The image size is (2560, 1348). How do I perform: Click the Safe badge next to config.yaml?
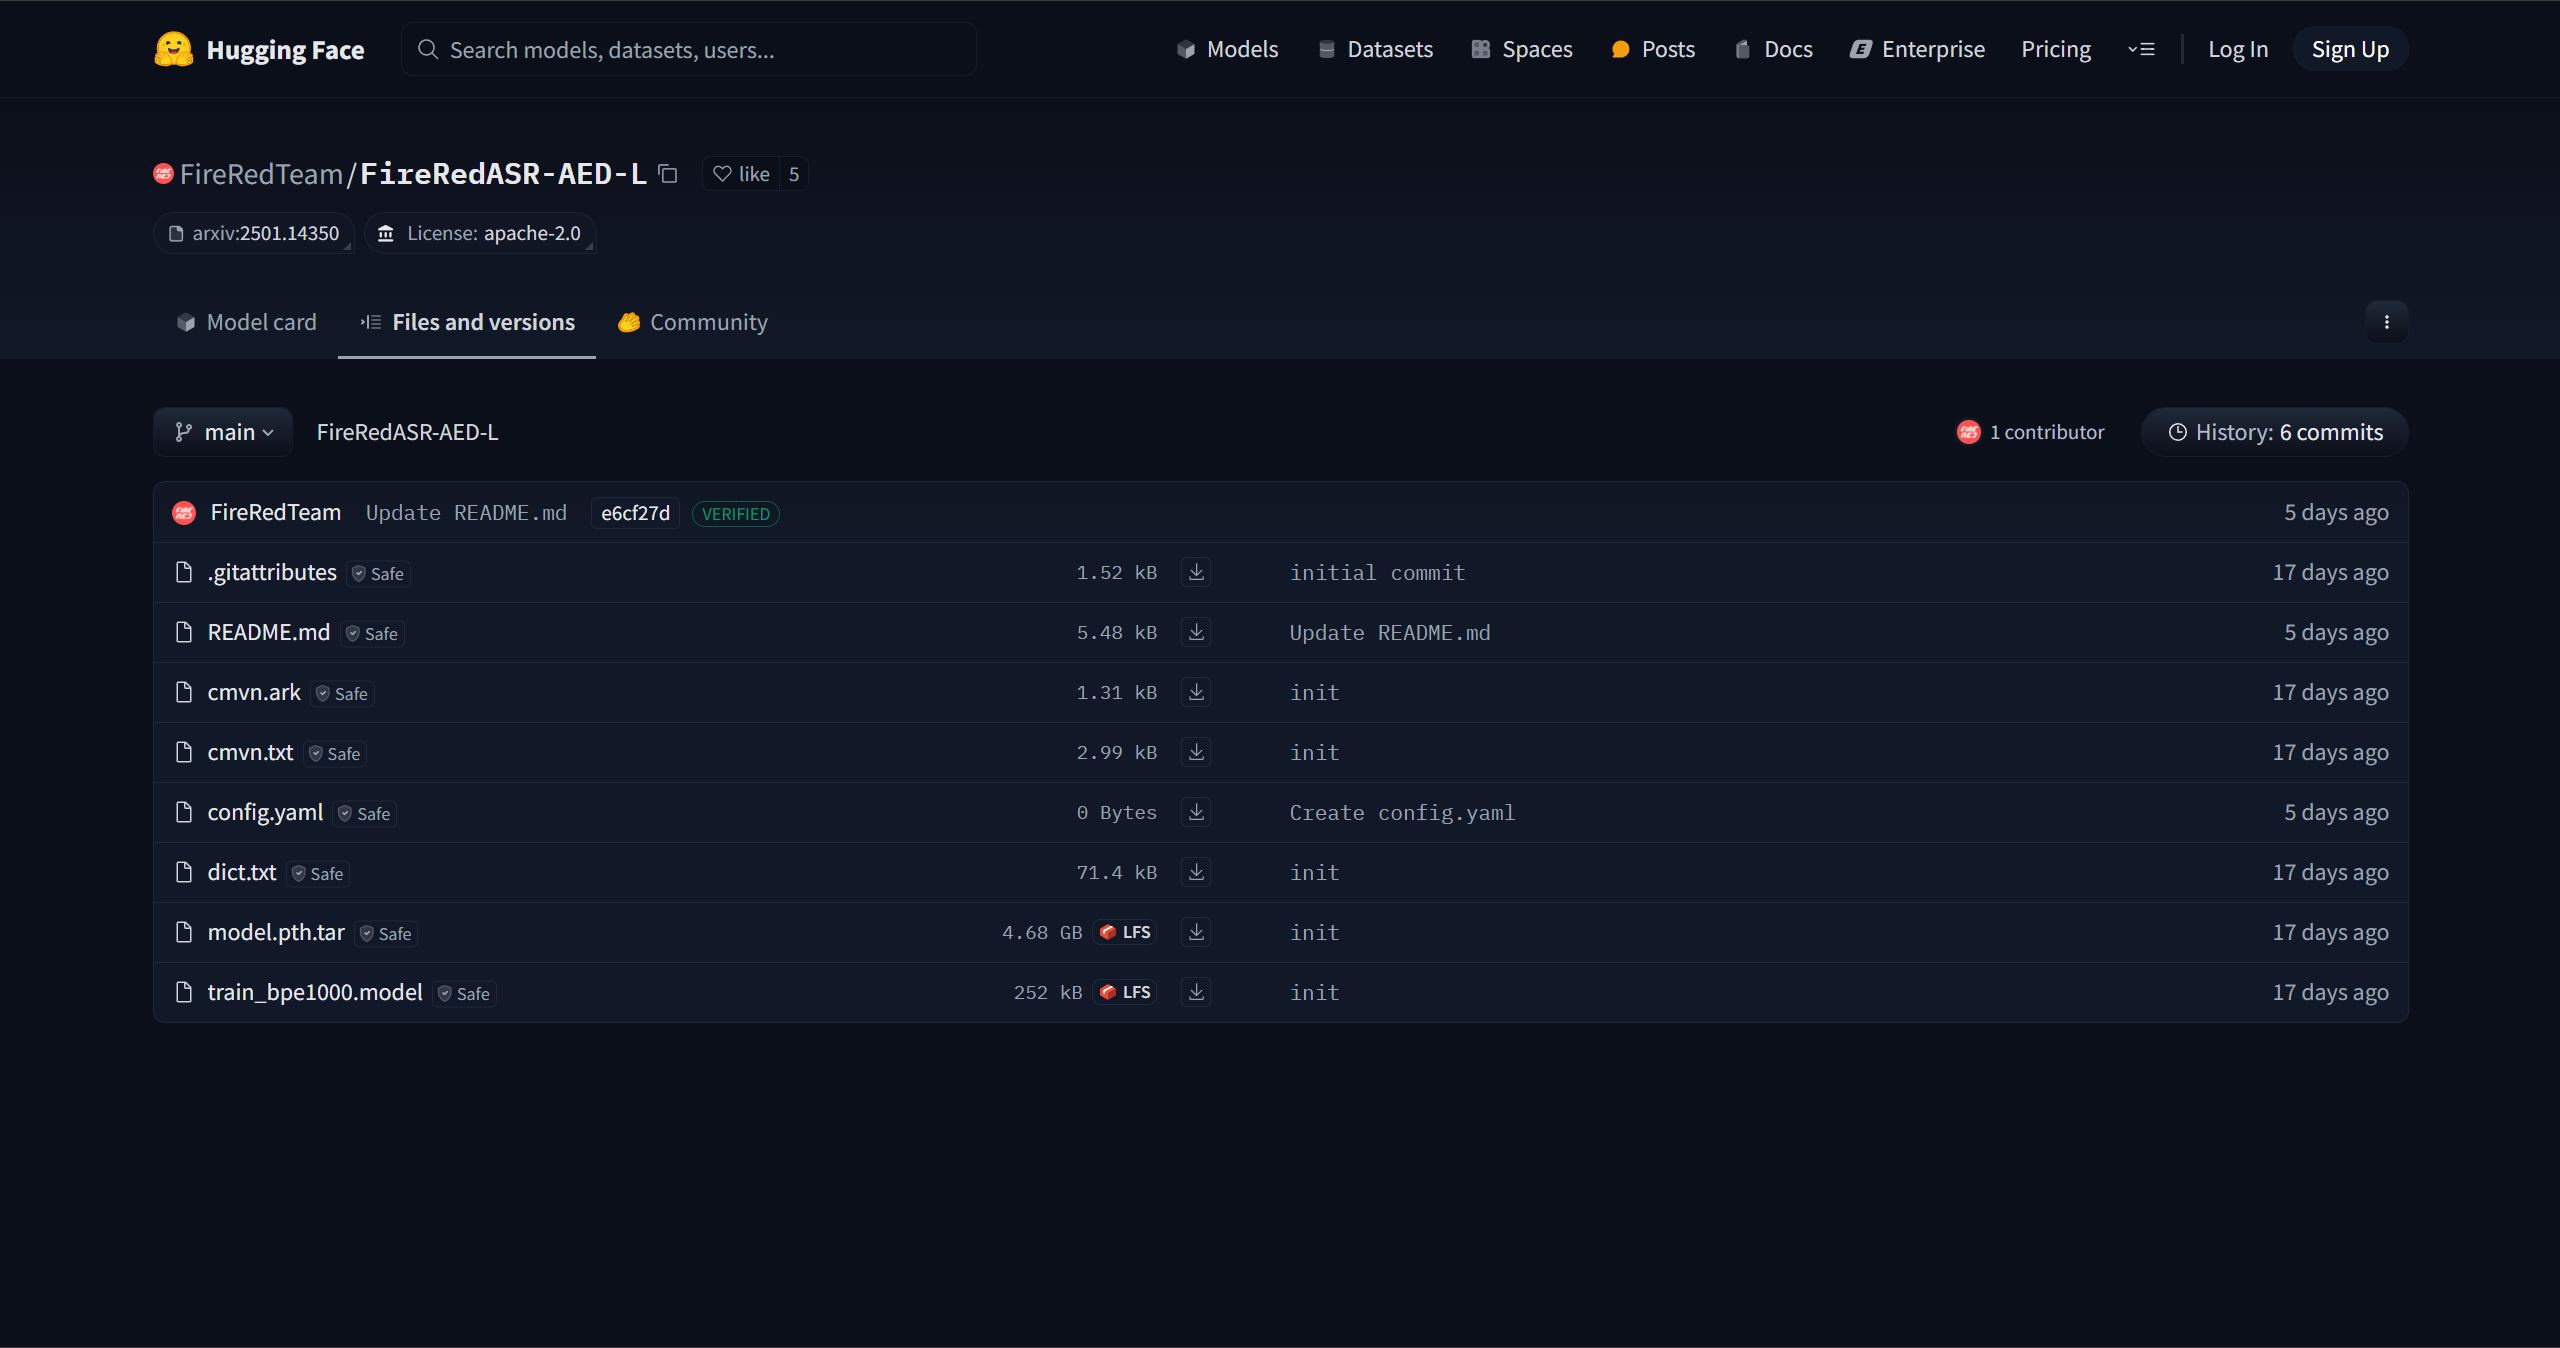(365, 814)
